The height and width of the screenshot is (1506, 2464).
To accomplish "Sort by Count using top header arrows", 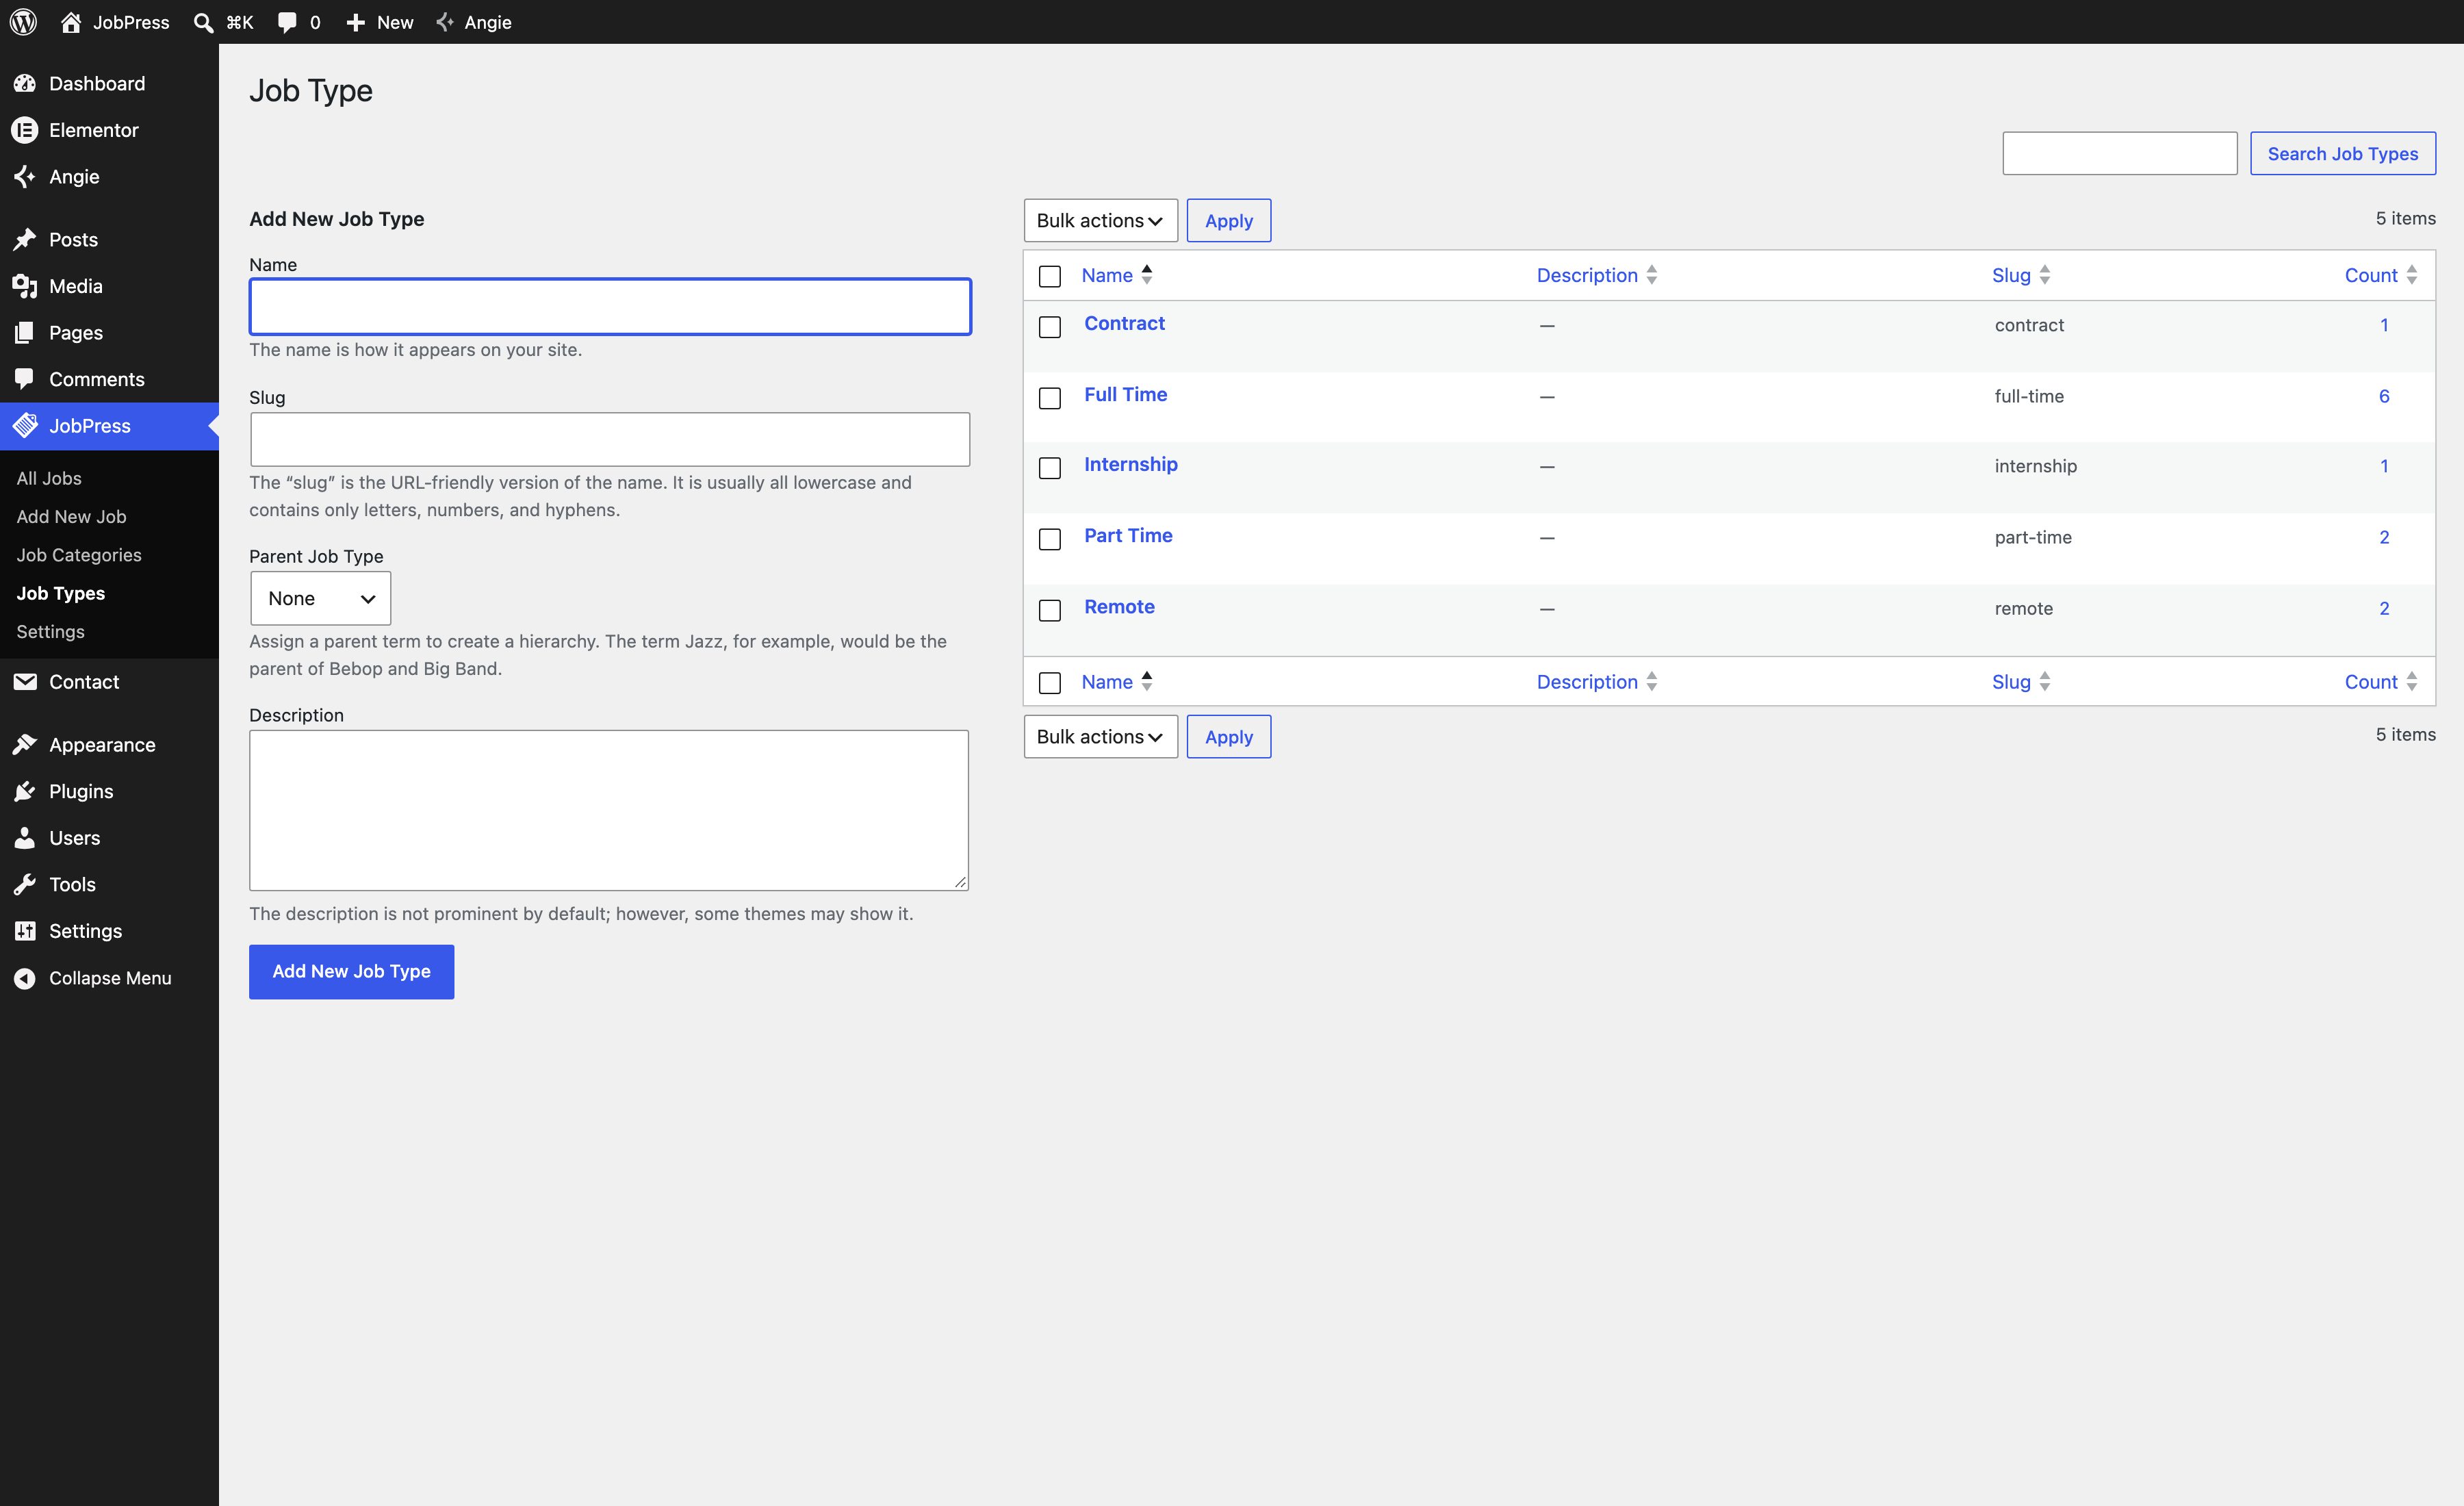I will pyautogui.click(x=2412, y=275).
